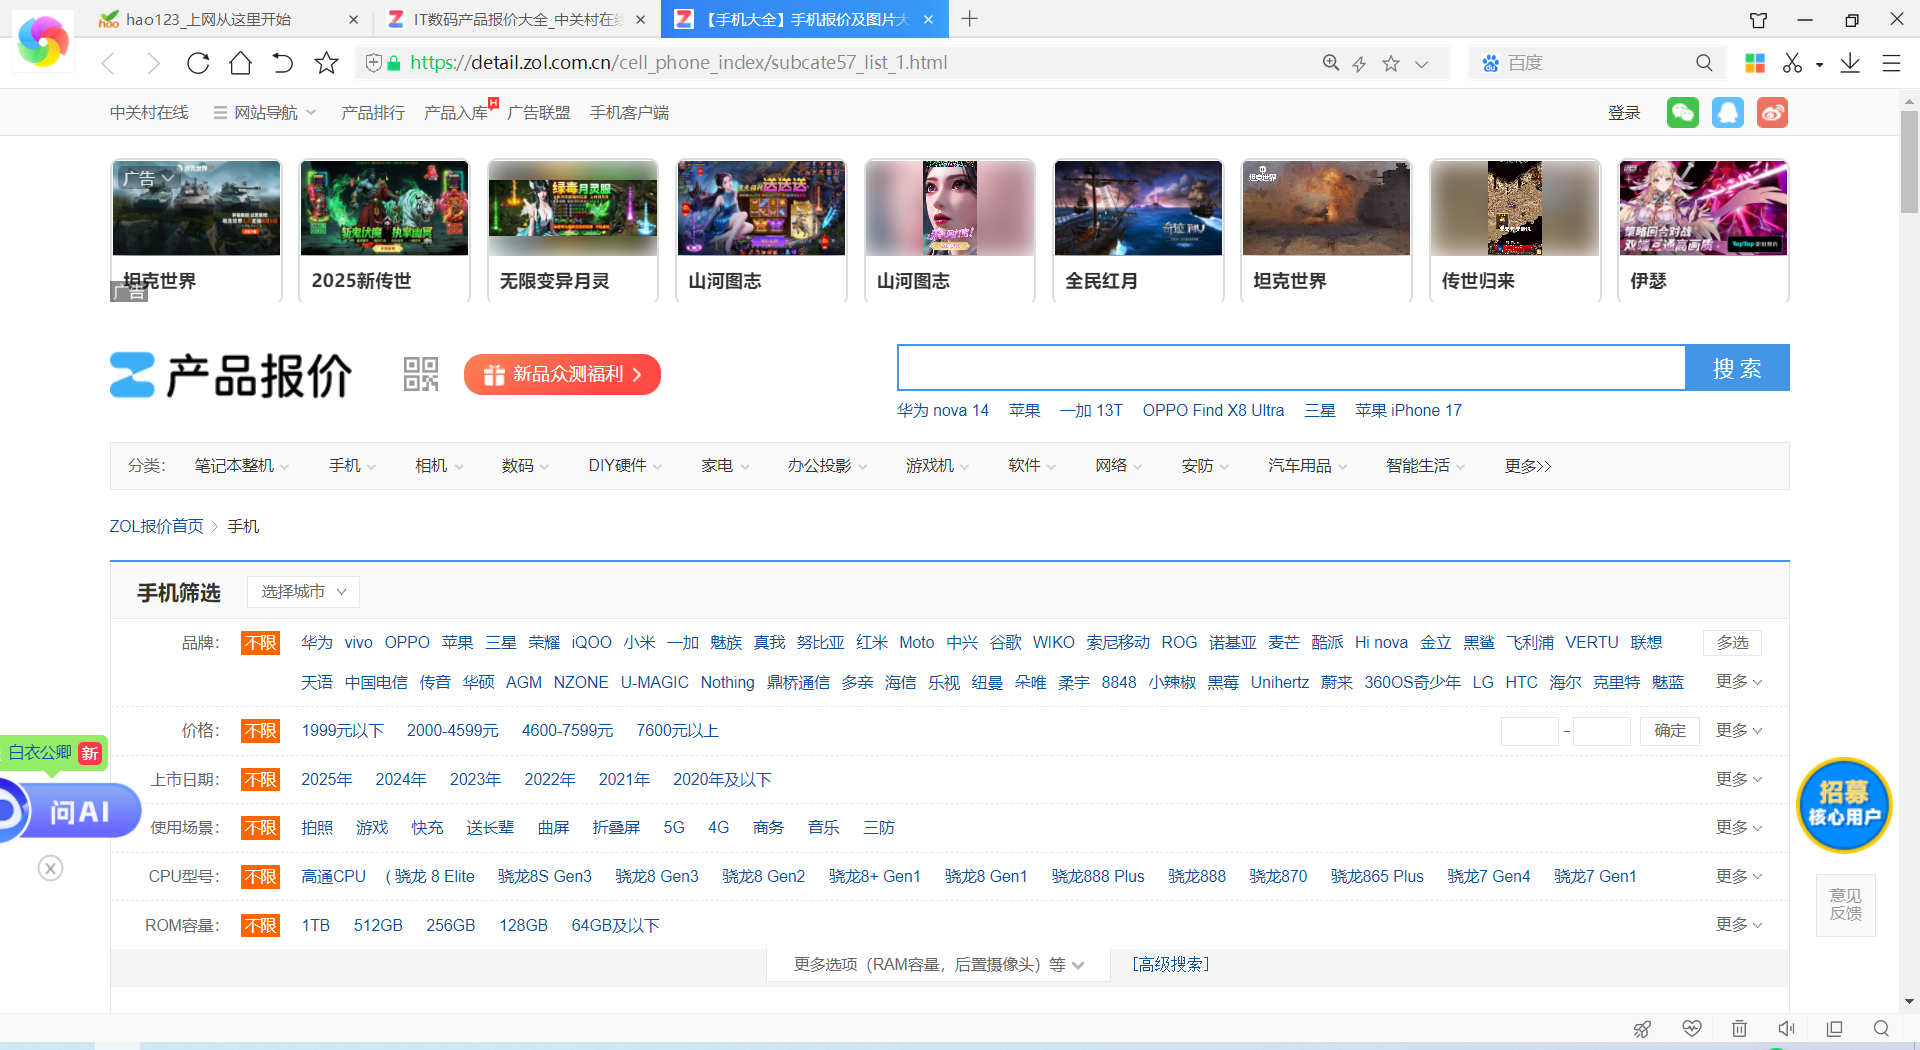This screenshot has height=1050, width=1920.
Task: Expand the 手机 category dropdown
Action: point(352,466)
